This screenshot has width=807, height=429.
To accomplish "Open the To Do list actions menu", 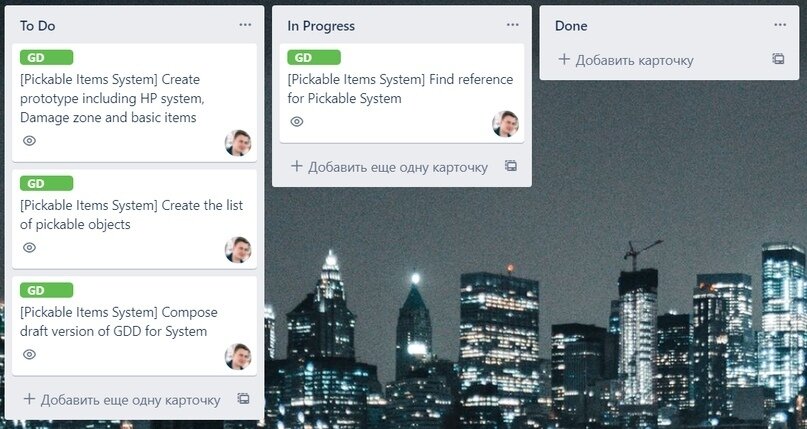I will pos(245,25).
